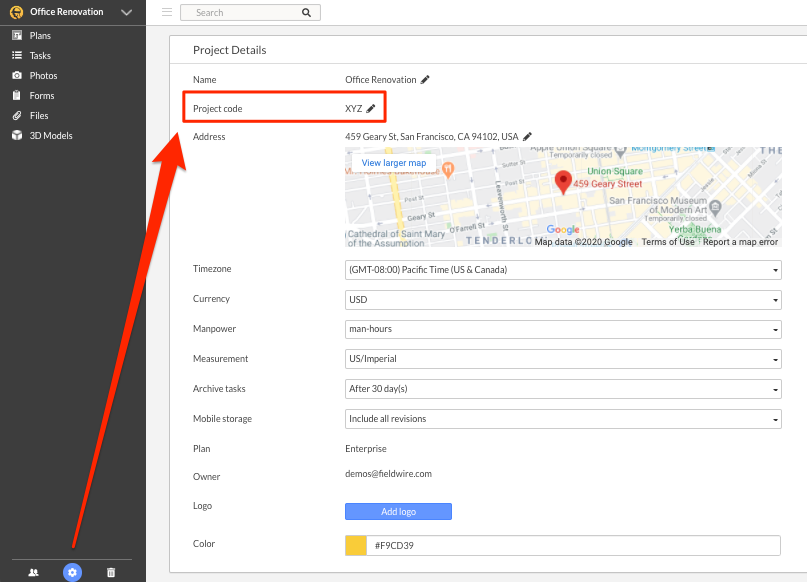Click the View larger map link
Screen dimensions: 807x582
coord(394,163)
